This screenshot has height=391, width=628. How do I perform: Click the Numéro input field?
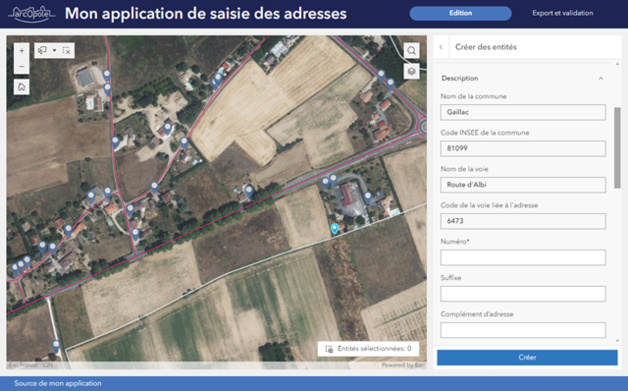523,258
